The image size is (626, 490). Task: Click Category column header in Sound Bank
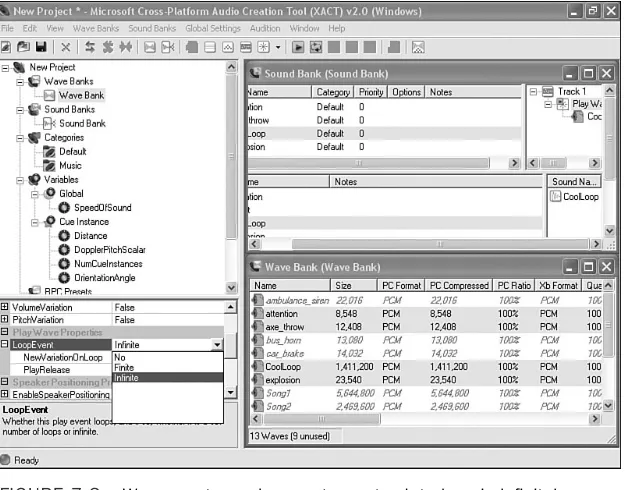tap(332, 92)
